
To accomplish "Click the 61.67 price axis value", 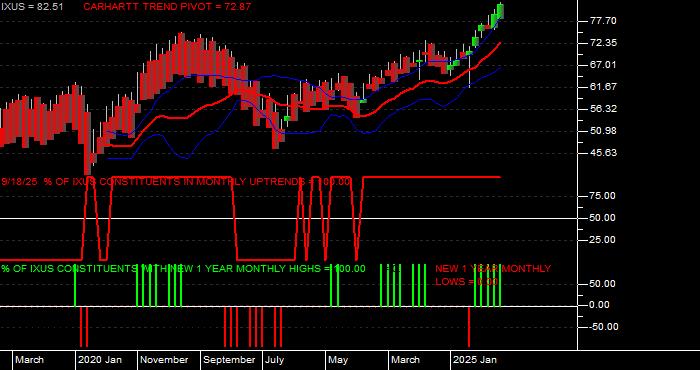I will coord(604,87).
